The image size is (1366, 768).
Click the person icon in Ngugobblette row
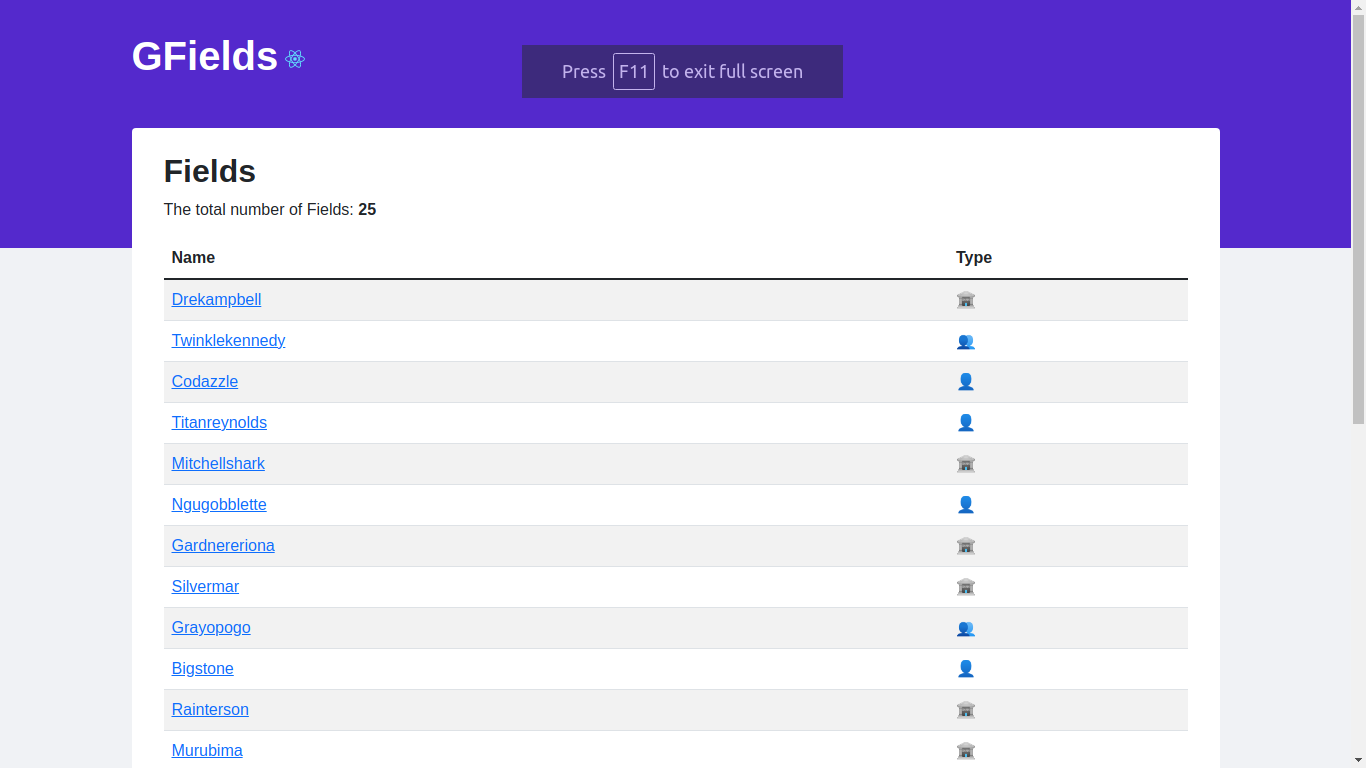(965, 505)
